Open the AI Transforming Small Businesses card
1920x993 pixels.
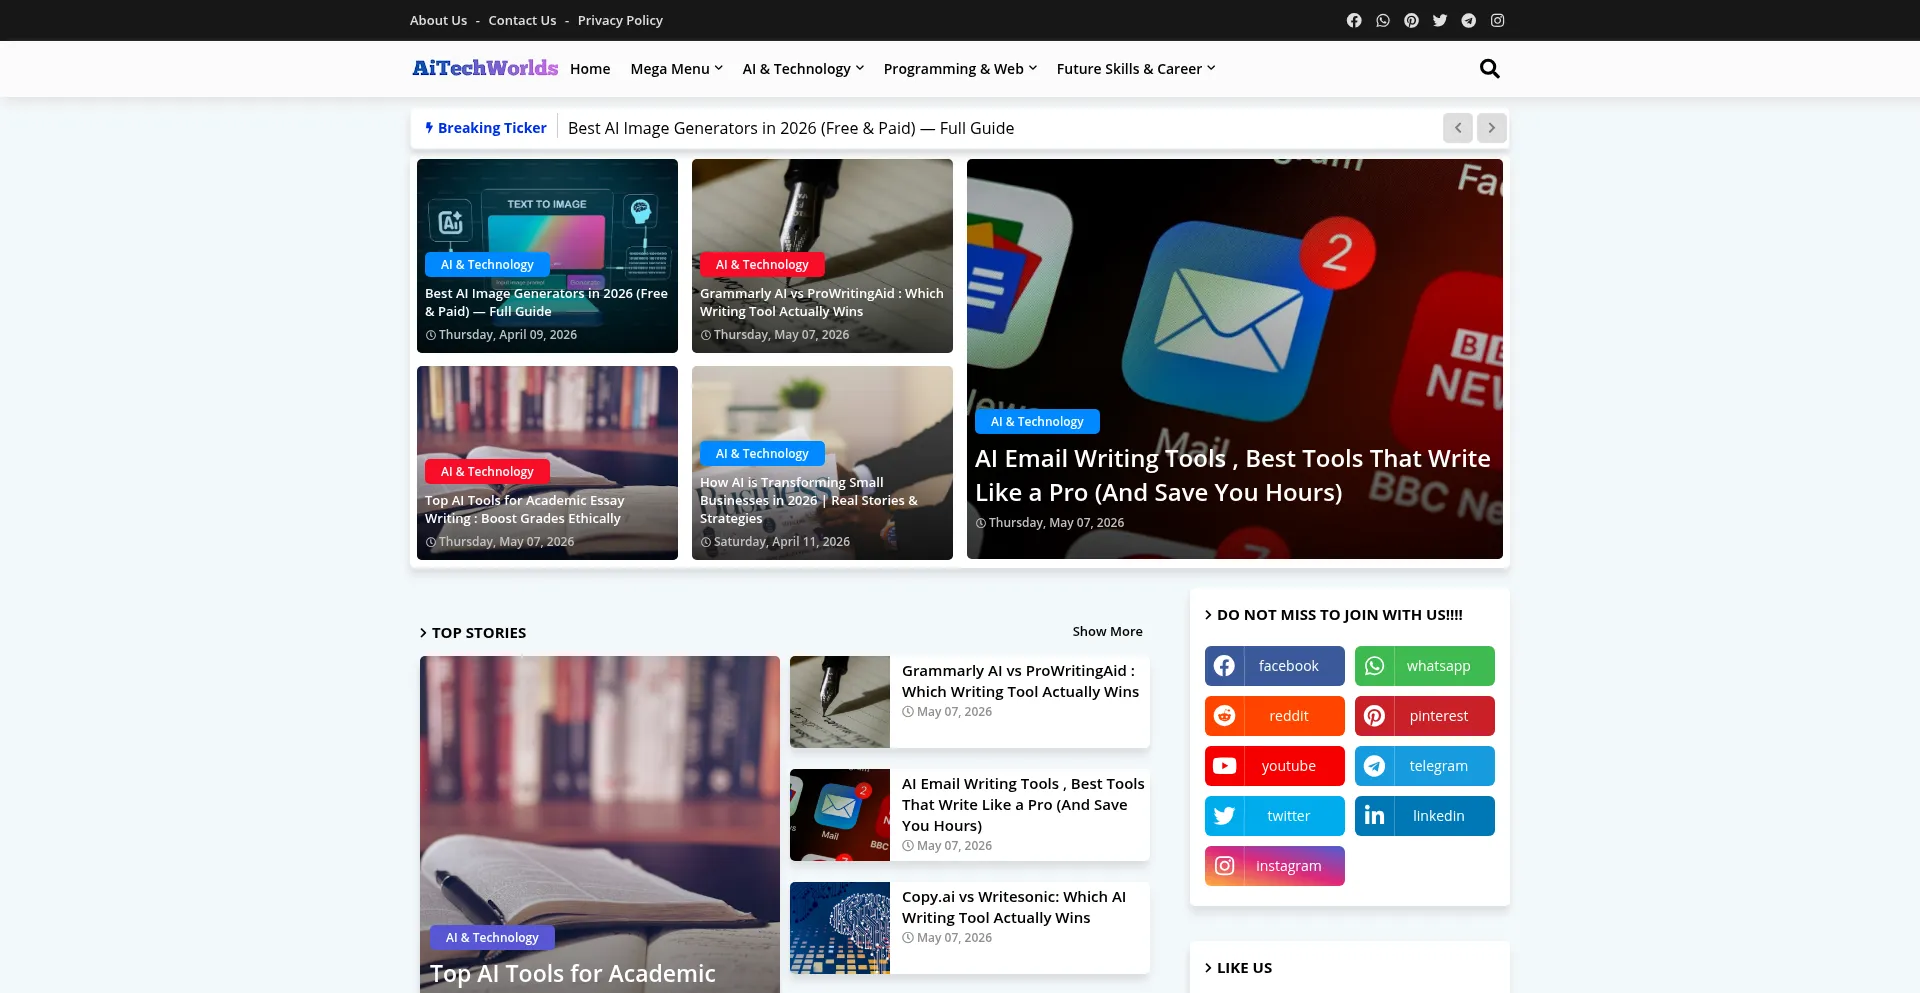click(822, 463)
